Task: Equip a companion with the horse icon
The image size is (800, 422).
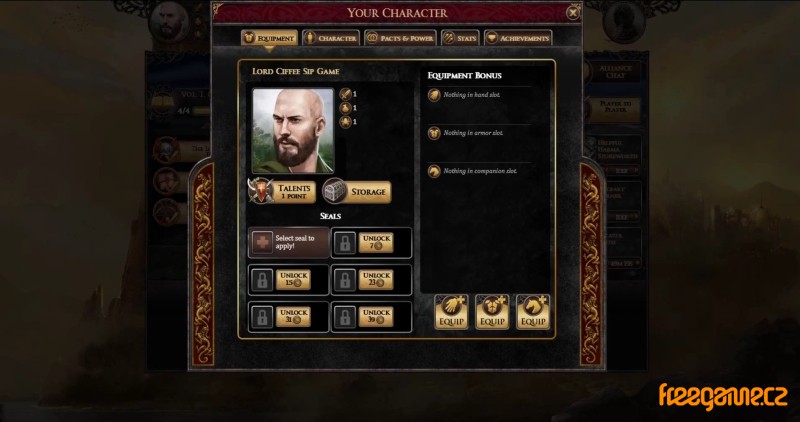Action: (x=533, y=312)
